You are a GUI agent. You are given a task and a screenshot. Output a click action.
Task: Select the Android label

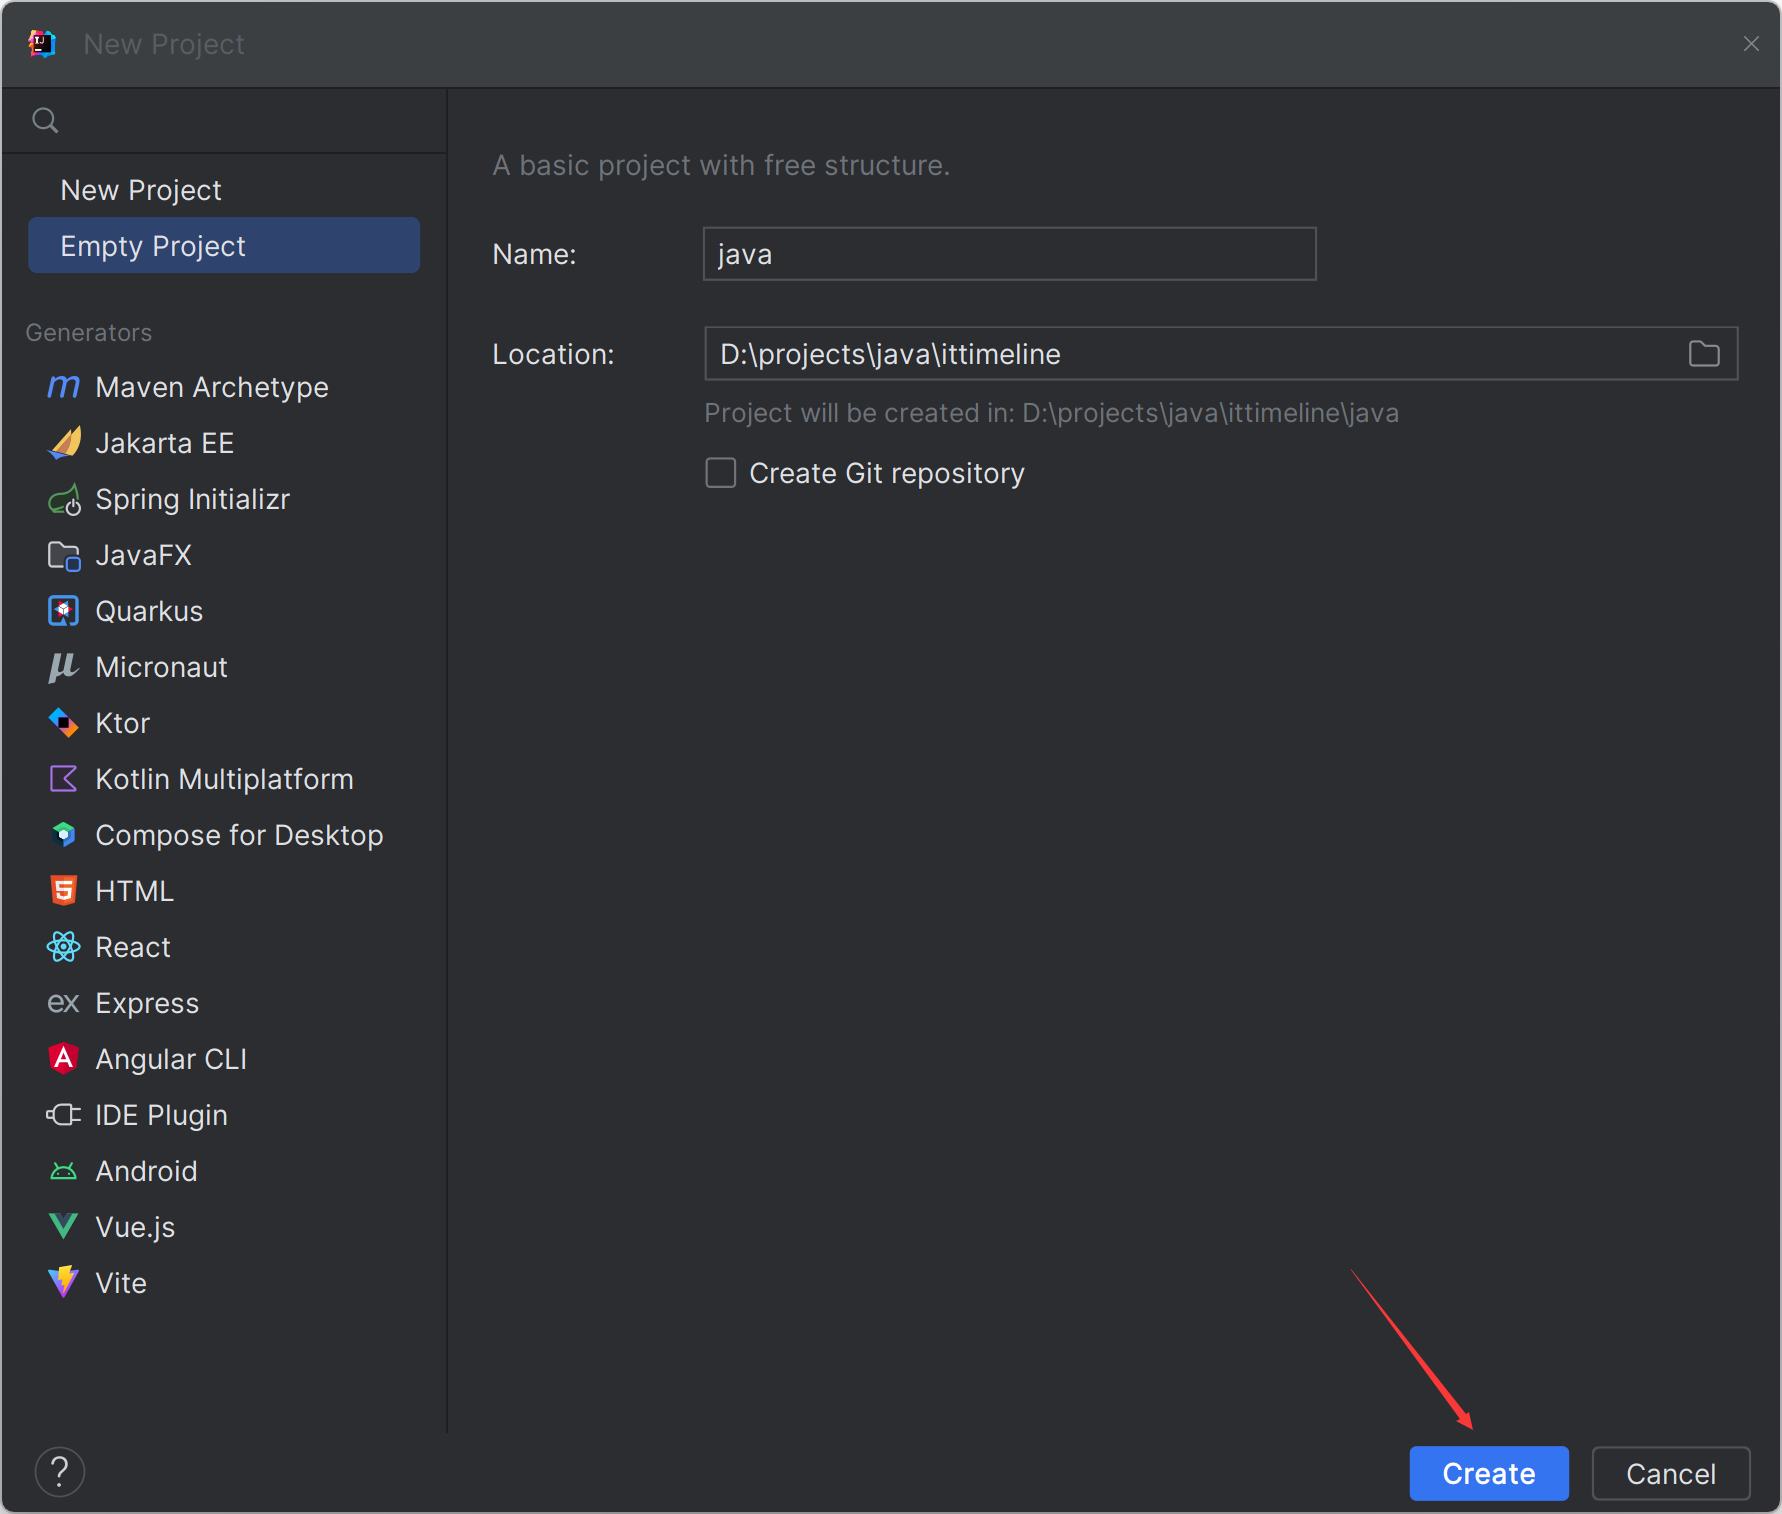click(146, 1171)
